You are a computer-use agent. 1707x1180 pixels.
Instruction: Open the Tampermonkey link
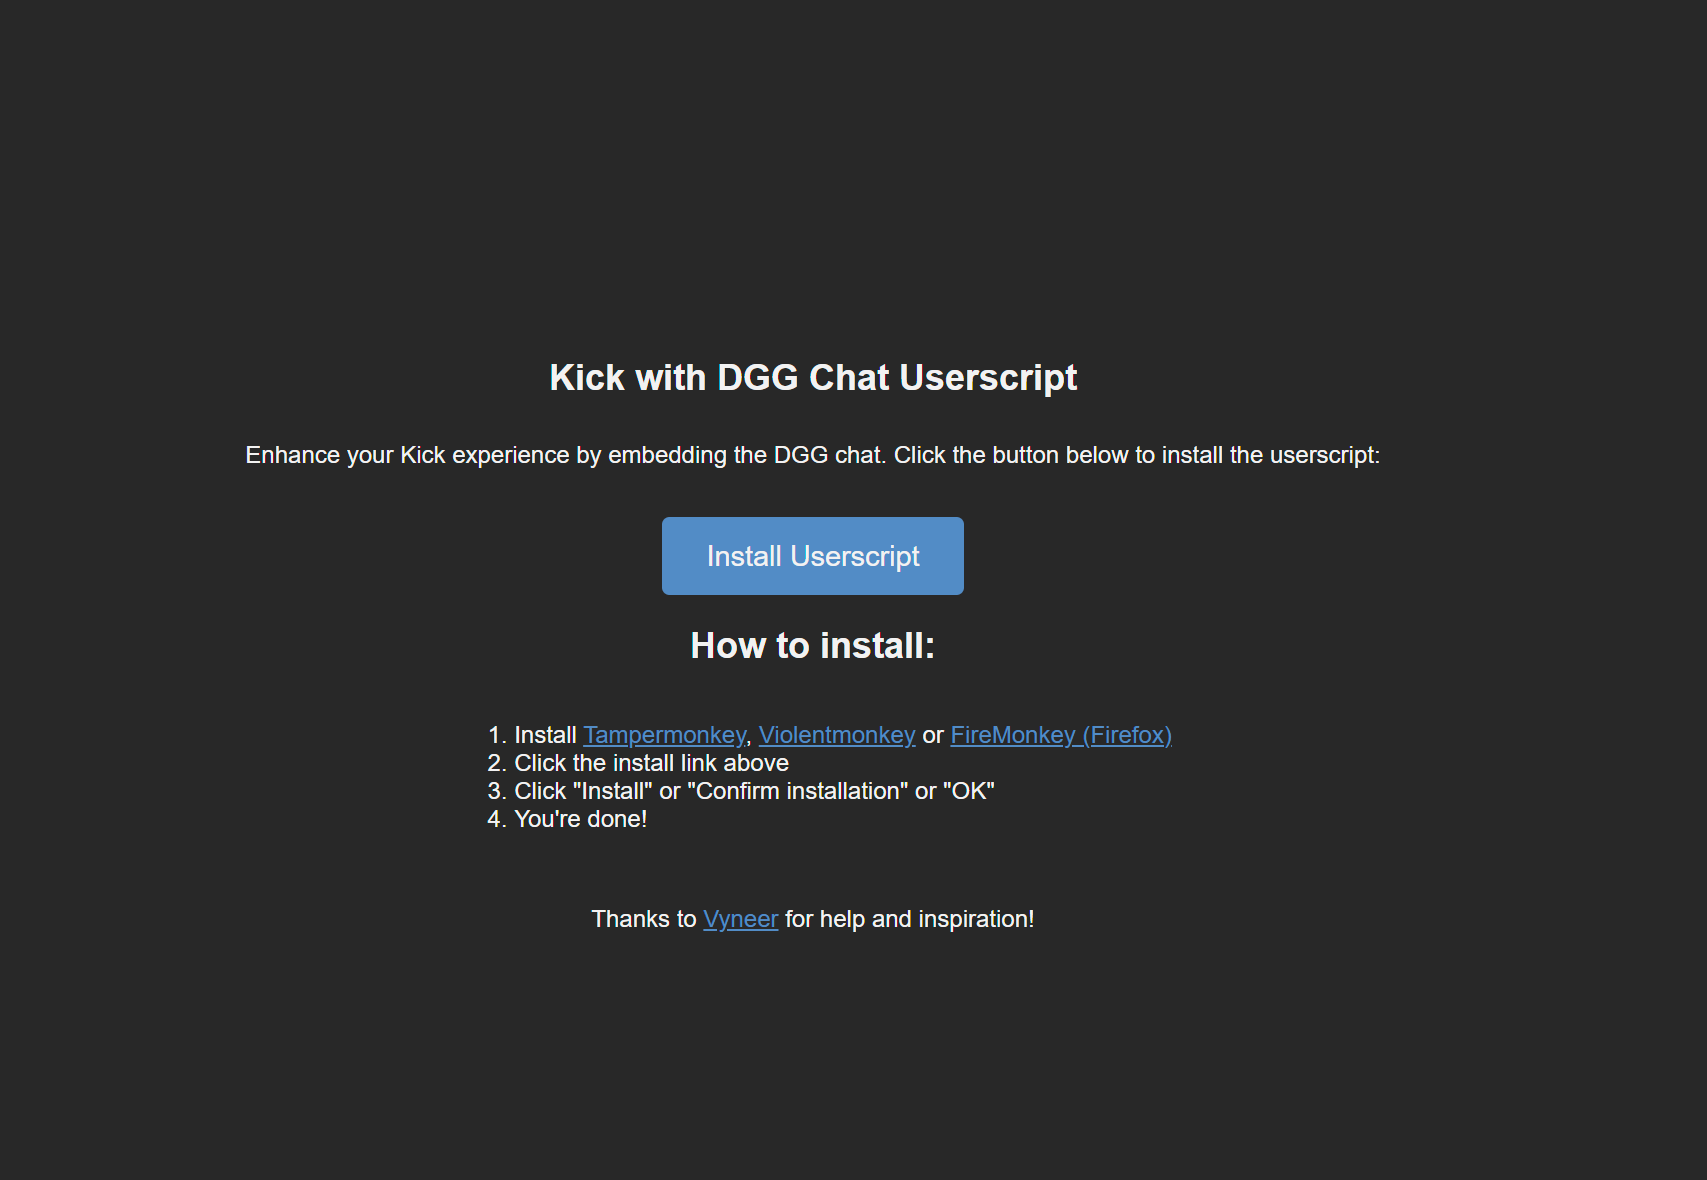[x=664, y=735]
